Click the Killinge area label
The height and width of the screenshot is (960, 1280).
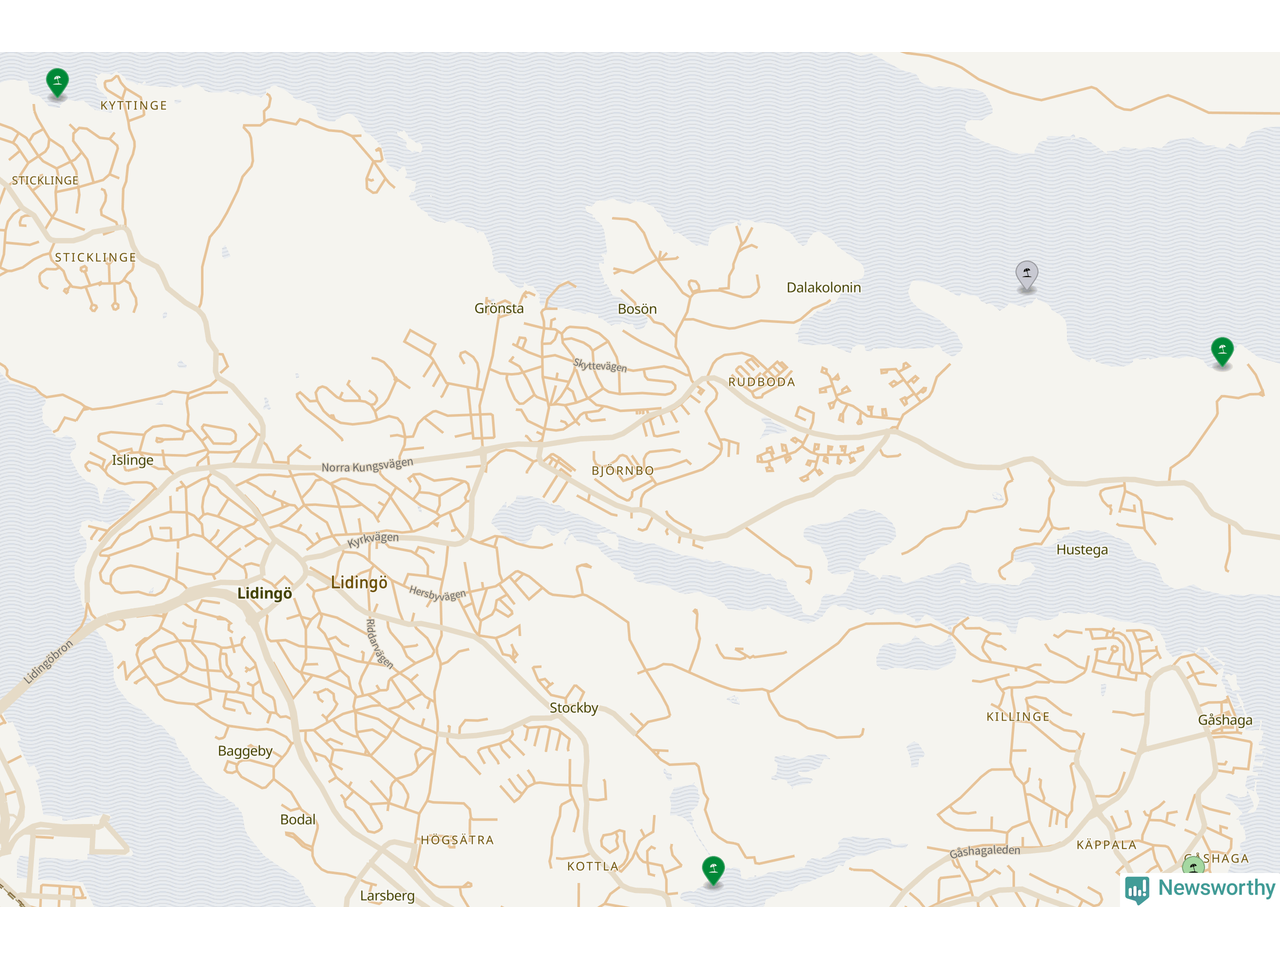click(1018, 717)
